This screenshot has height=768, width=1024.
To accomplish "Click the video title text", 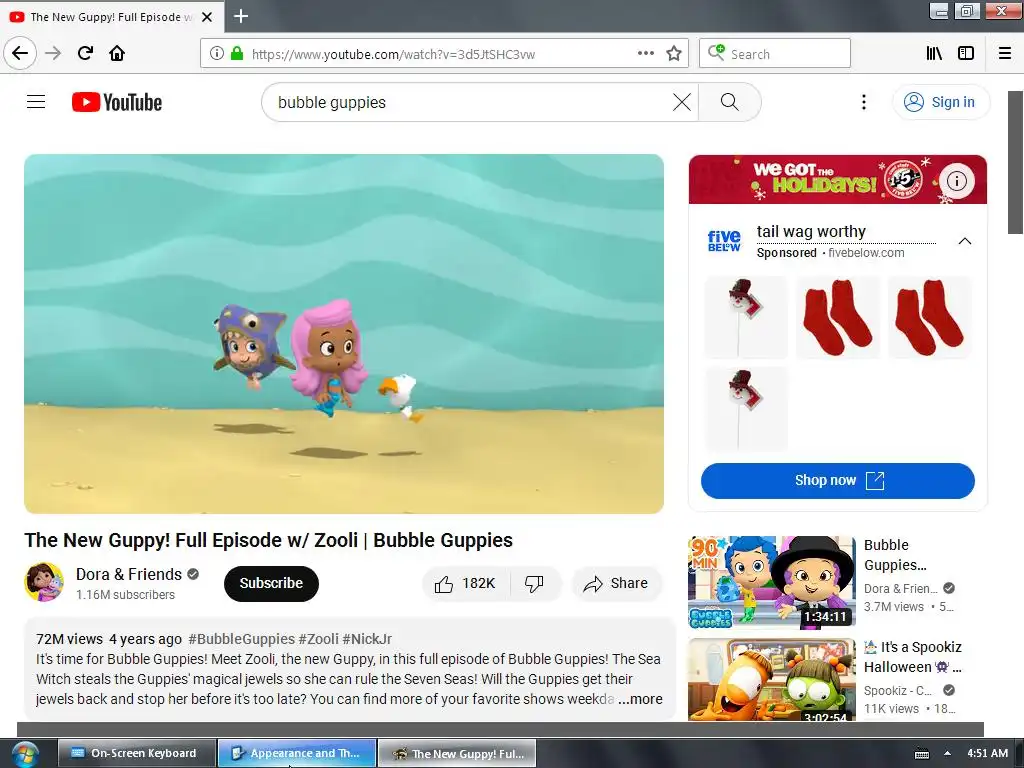I will point(268,540).
